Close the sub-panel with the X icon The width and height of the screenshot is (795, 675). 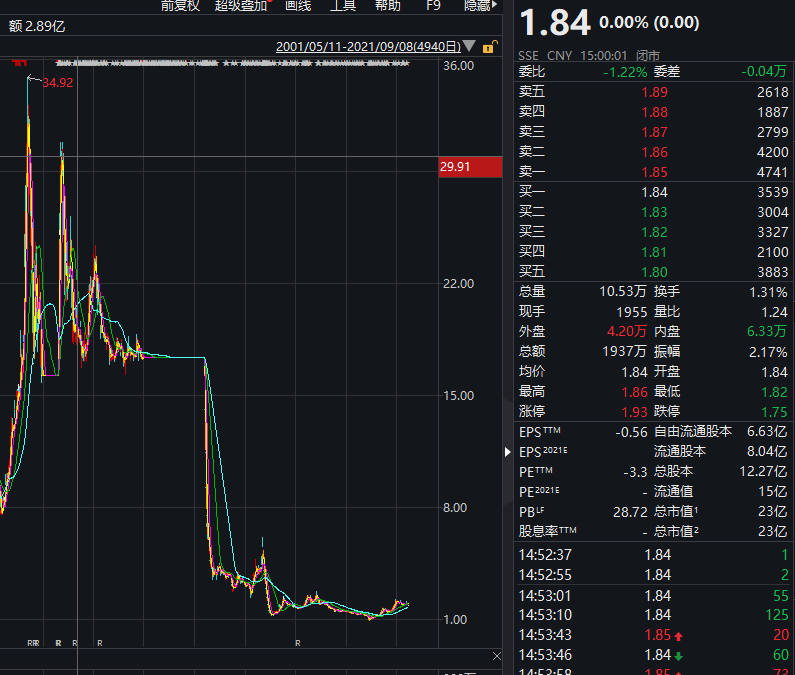pyautogui.click(x=496, y=656)
